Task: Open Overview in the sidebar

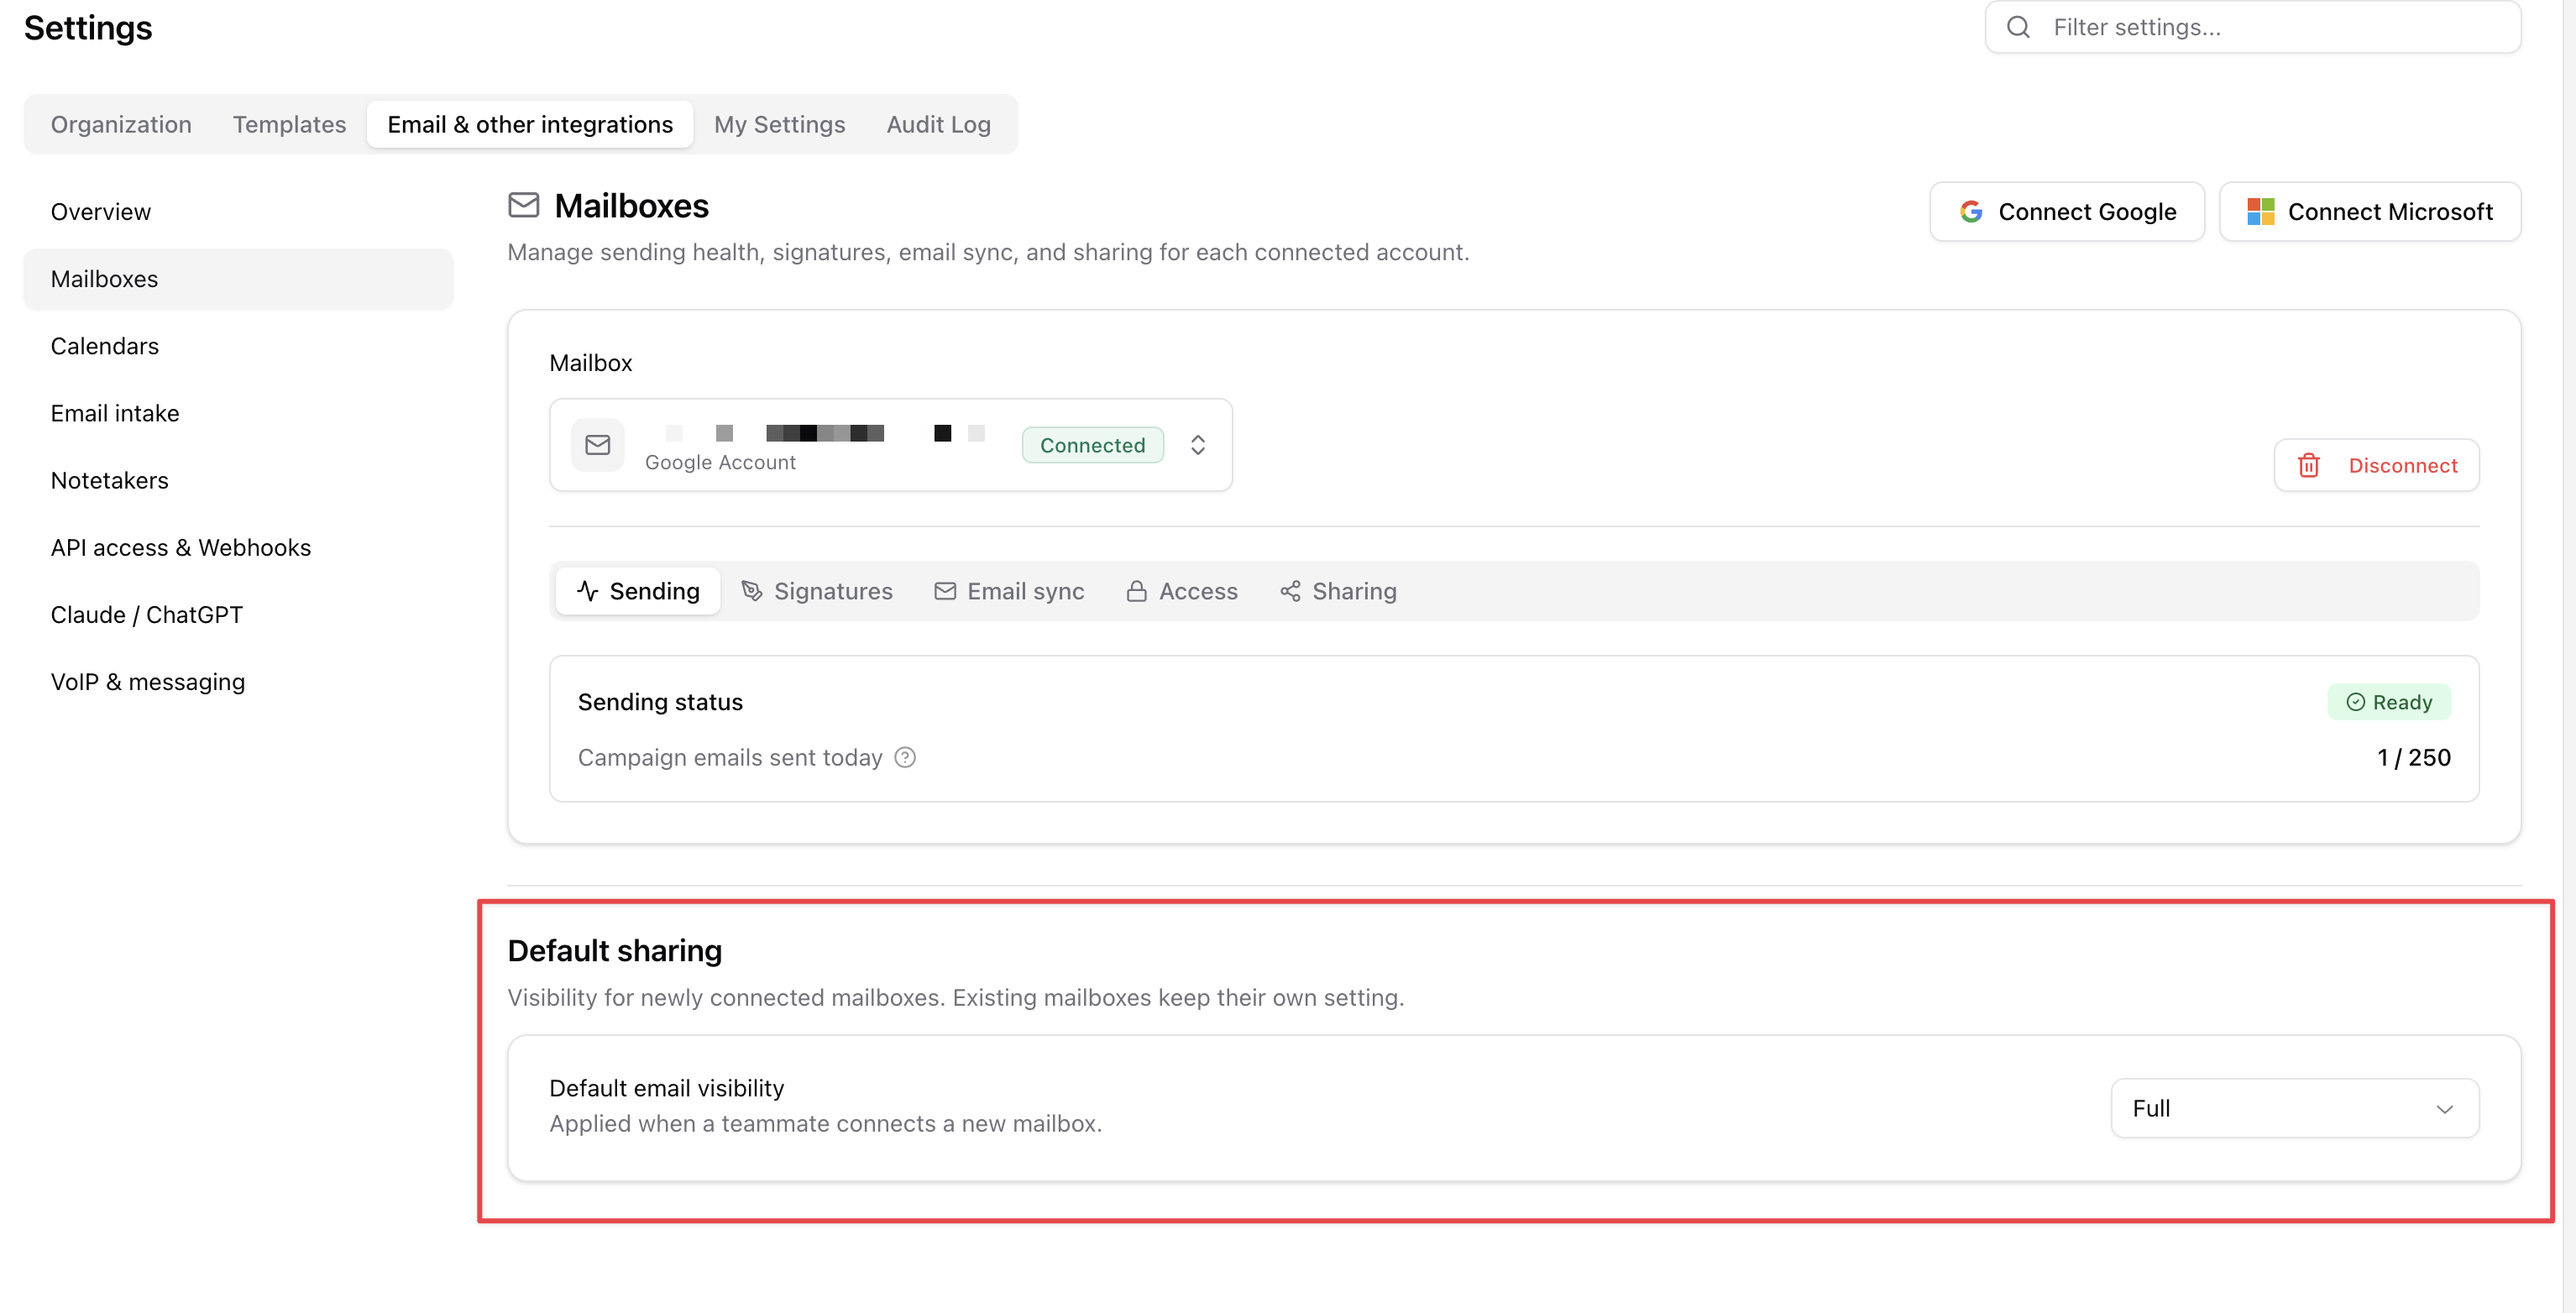Action: [238, 212]
